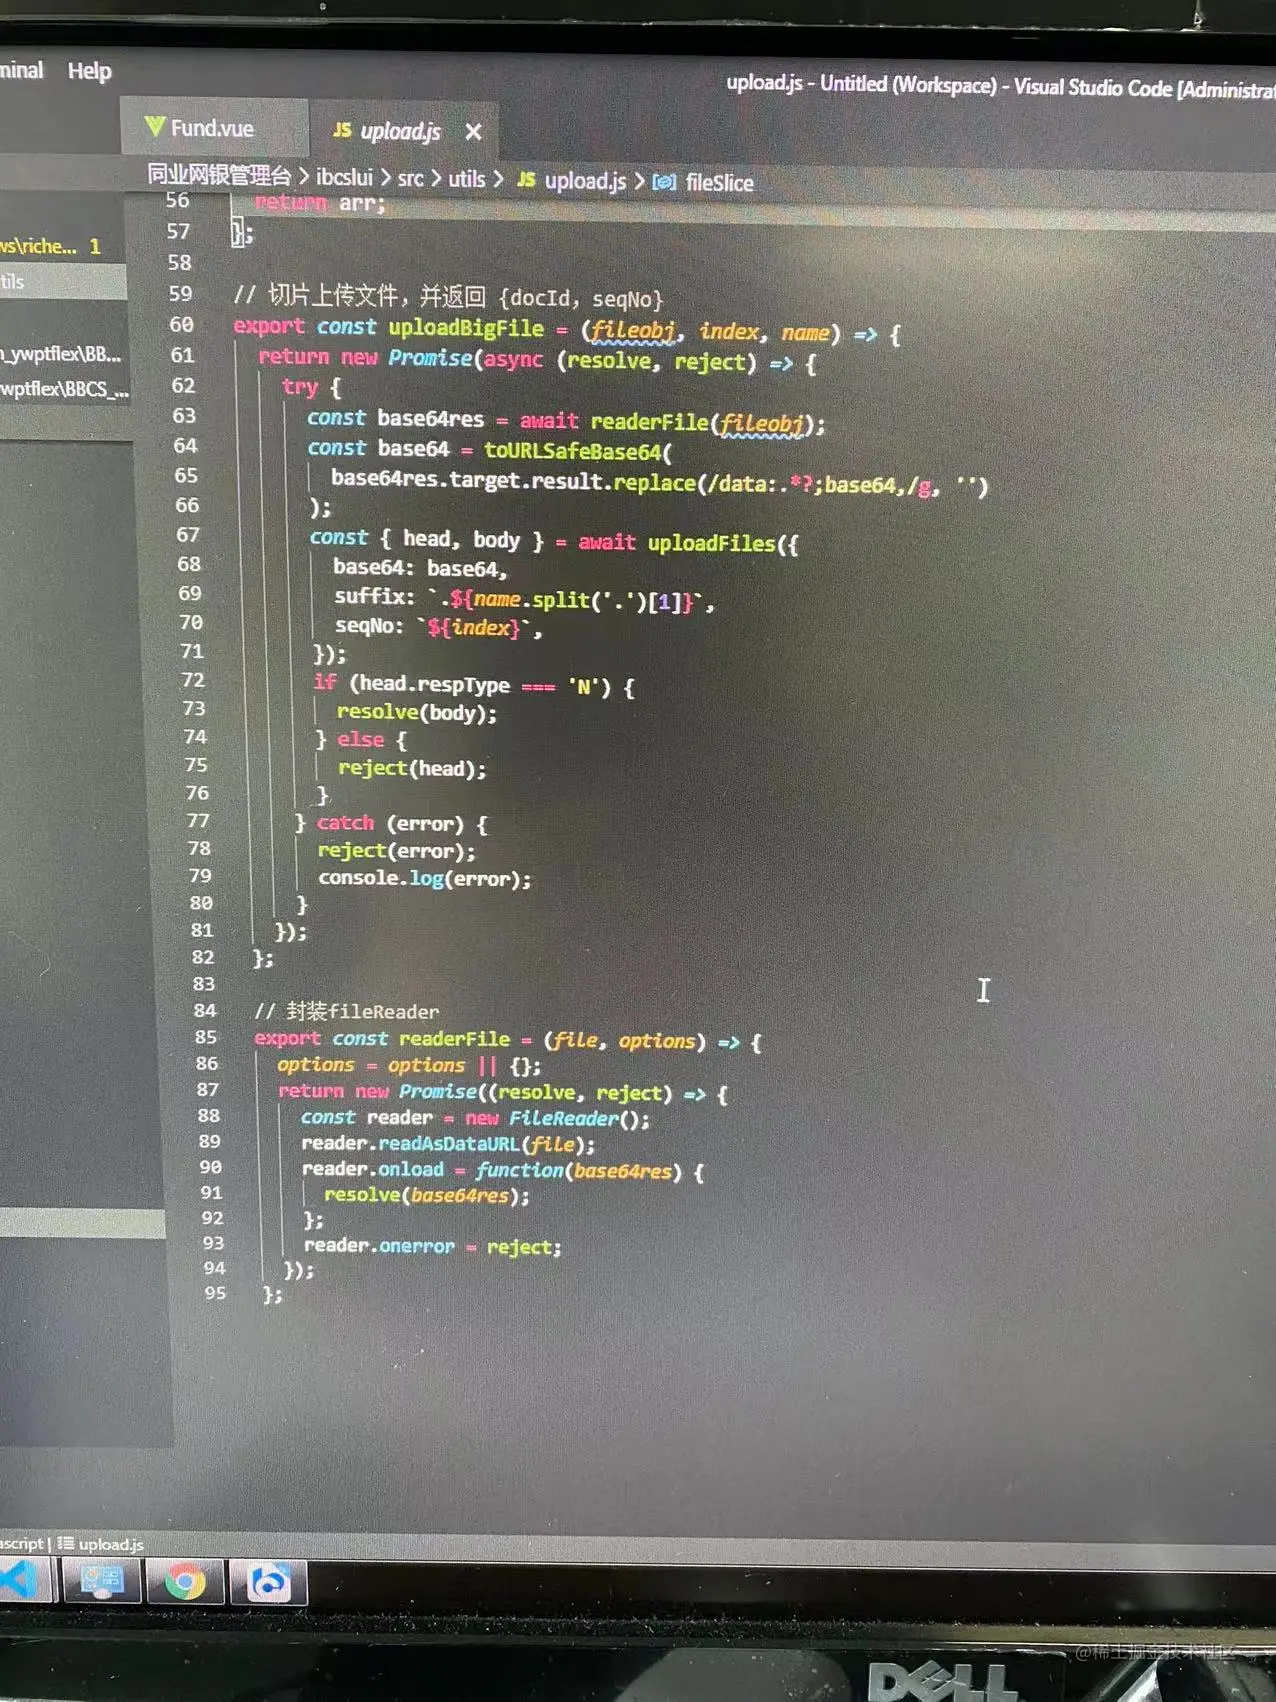The image size is (1276, 1702).
Task: Click 'reader.onload' on line 90
Action: pos(373,1169)
